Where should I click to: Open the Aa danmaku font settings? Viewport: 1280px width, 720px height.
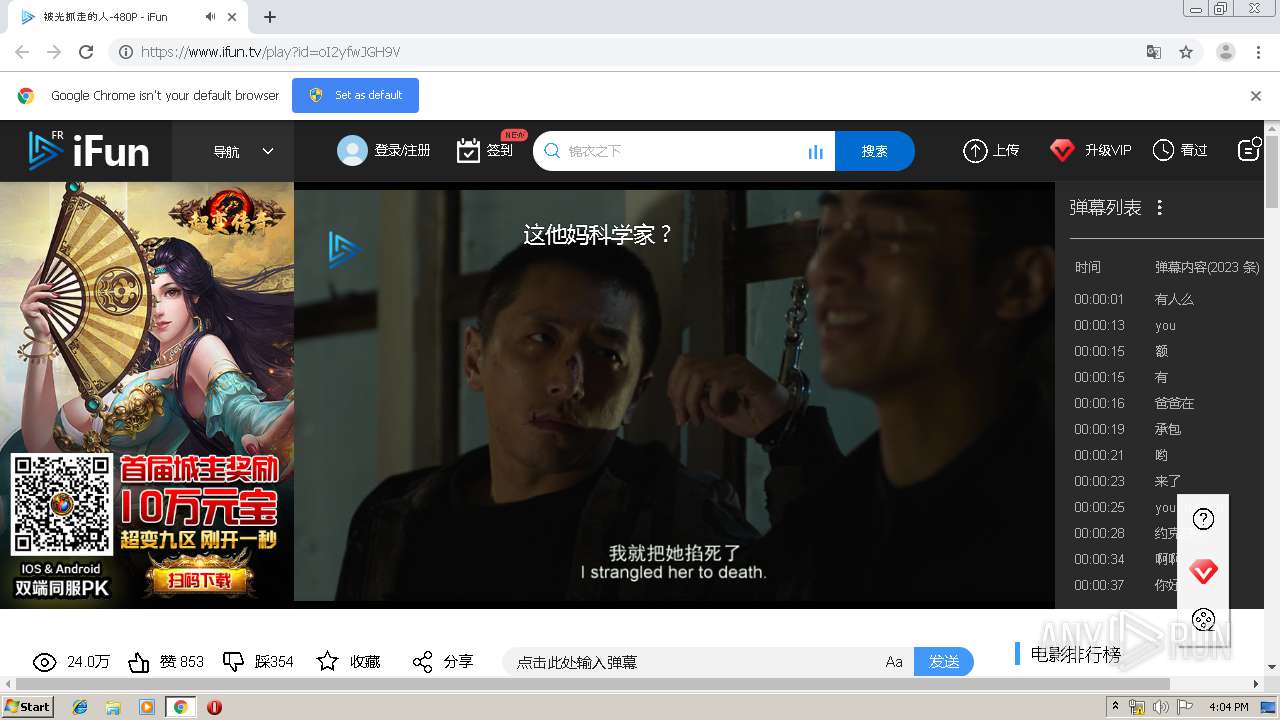click(x=894, y=662)
